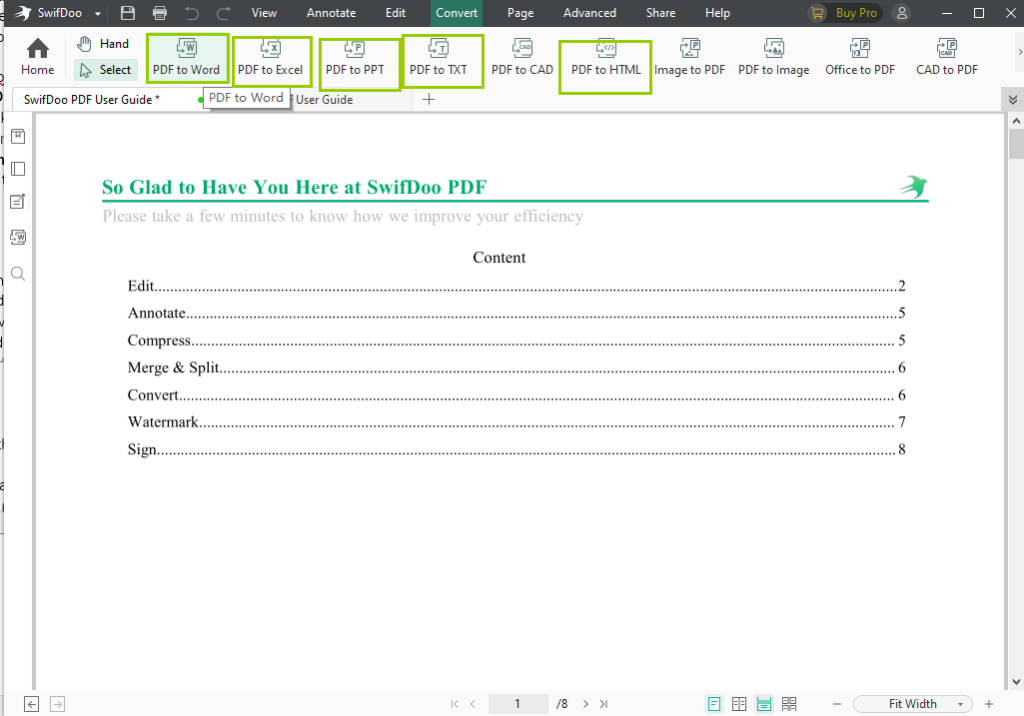Jump to Sign section in contents
1024x716 pixels.
pyautogui.click(x=516, y=449)
